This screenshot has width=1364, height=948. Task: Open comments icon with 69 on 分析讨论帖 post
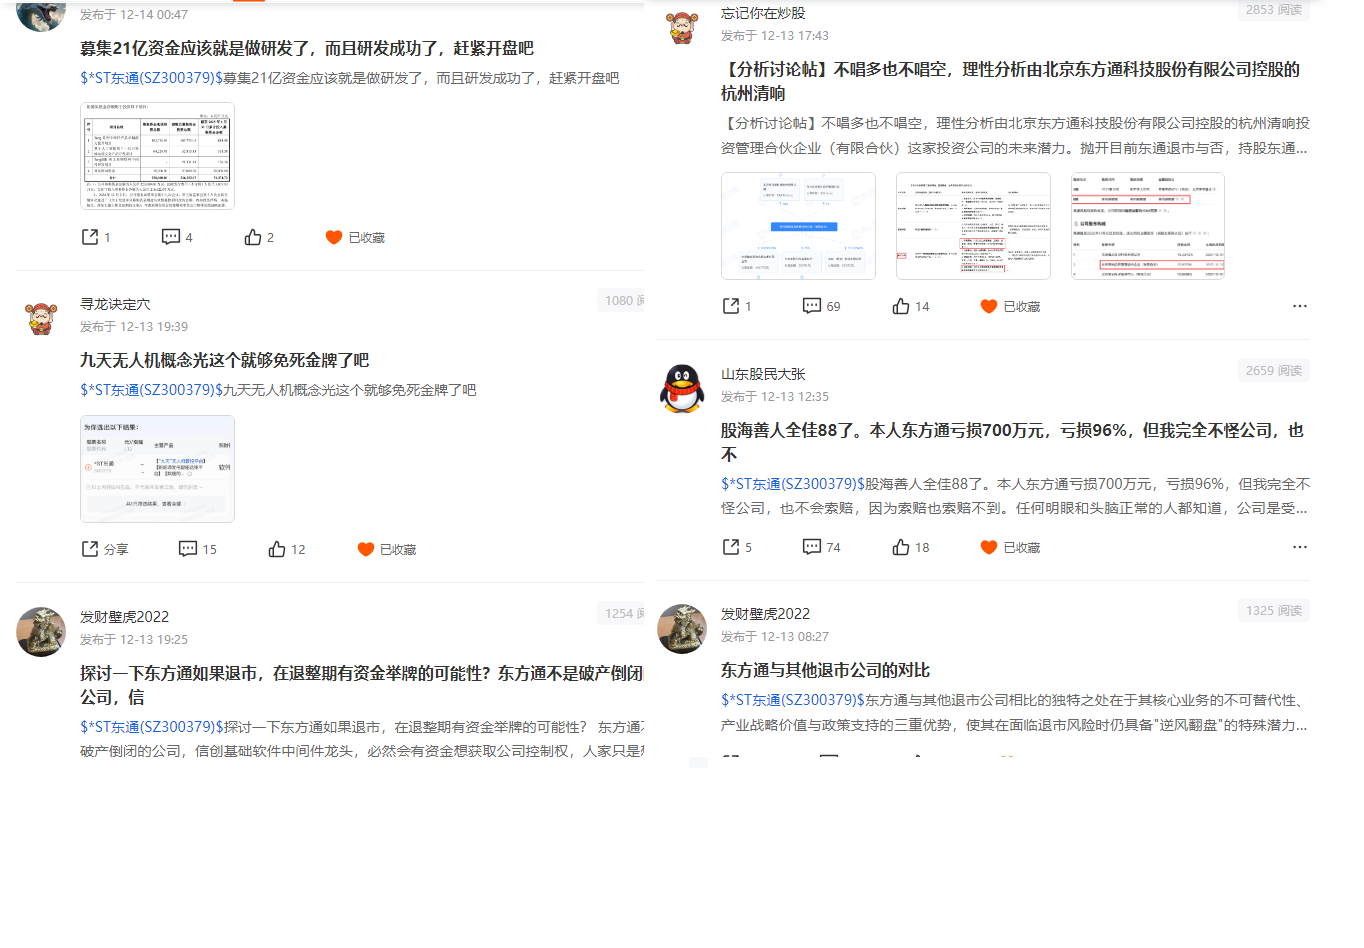coord(812,306)
